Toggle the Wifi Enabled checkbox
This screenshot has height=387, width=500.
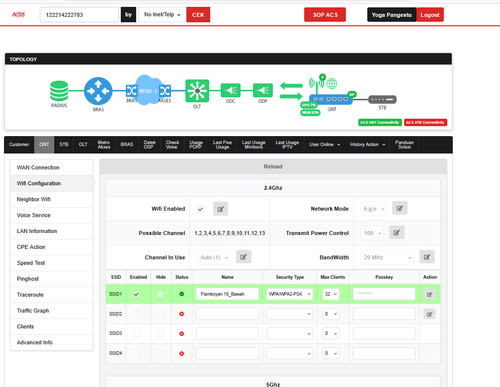click(200, 209)
